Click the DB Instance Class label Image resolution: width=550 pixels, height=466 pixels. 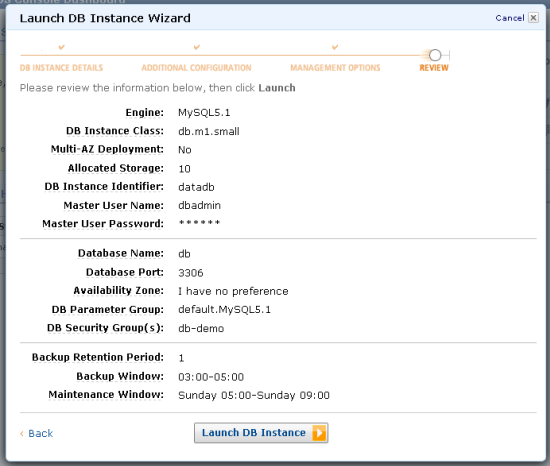coord(115,131)
